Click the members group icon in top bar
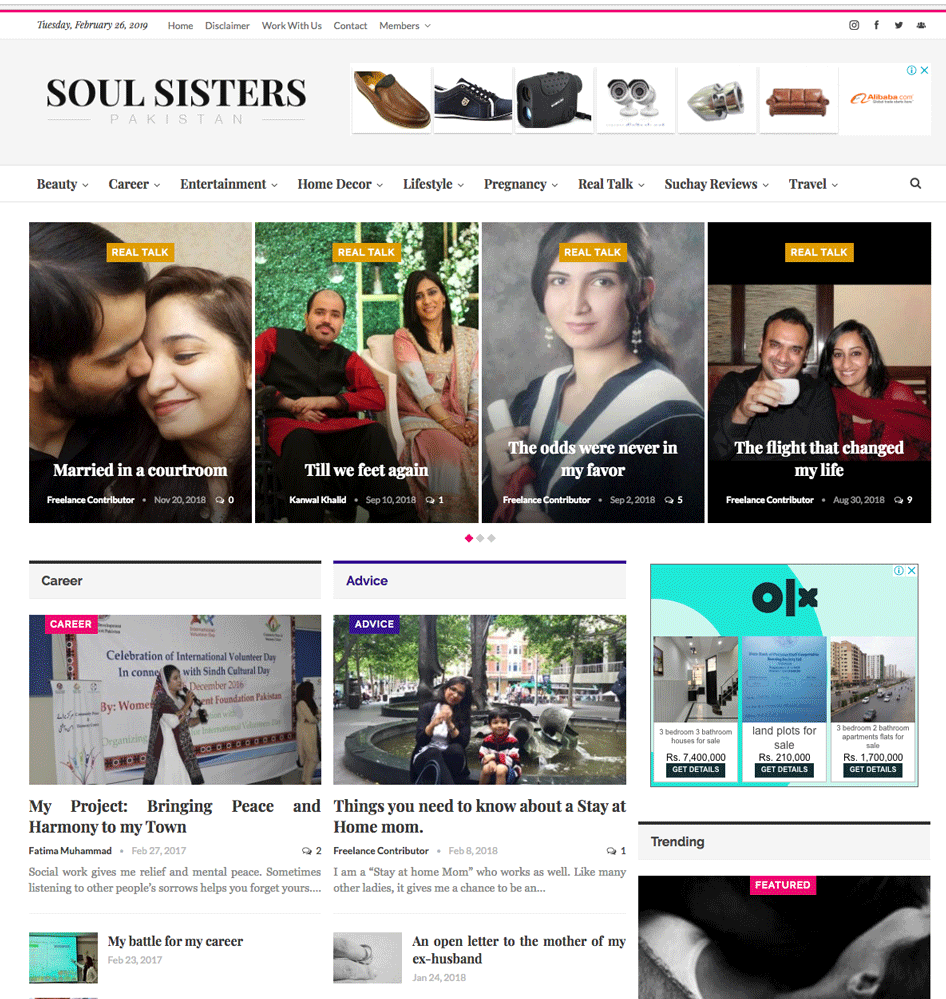The image size is (946, 999). (x=921, y=25)
